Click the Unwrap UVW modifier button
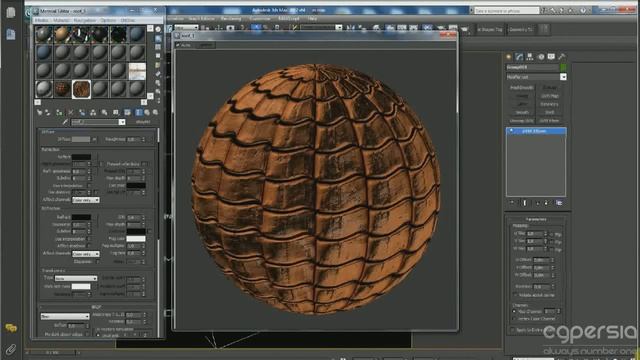The height and width of the screenshot is (360, 640). click(522, 121)
